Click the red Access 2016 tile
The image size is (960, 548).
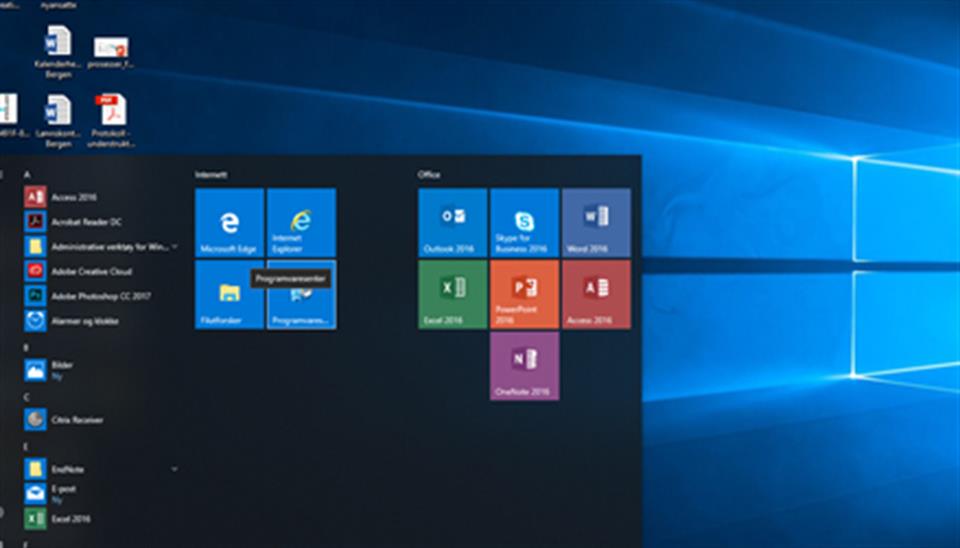(x=596, y=295)
